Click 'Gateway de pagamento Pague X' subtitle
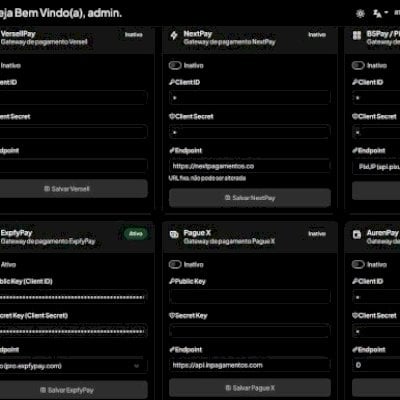 click(x=229, y=241)
